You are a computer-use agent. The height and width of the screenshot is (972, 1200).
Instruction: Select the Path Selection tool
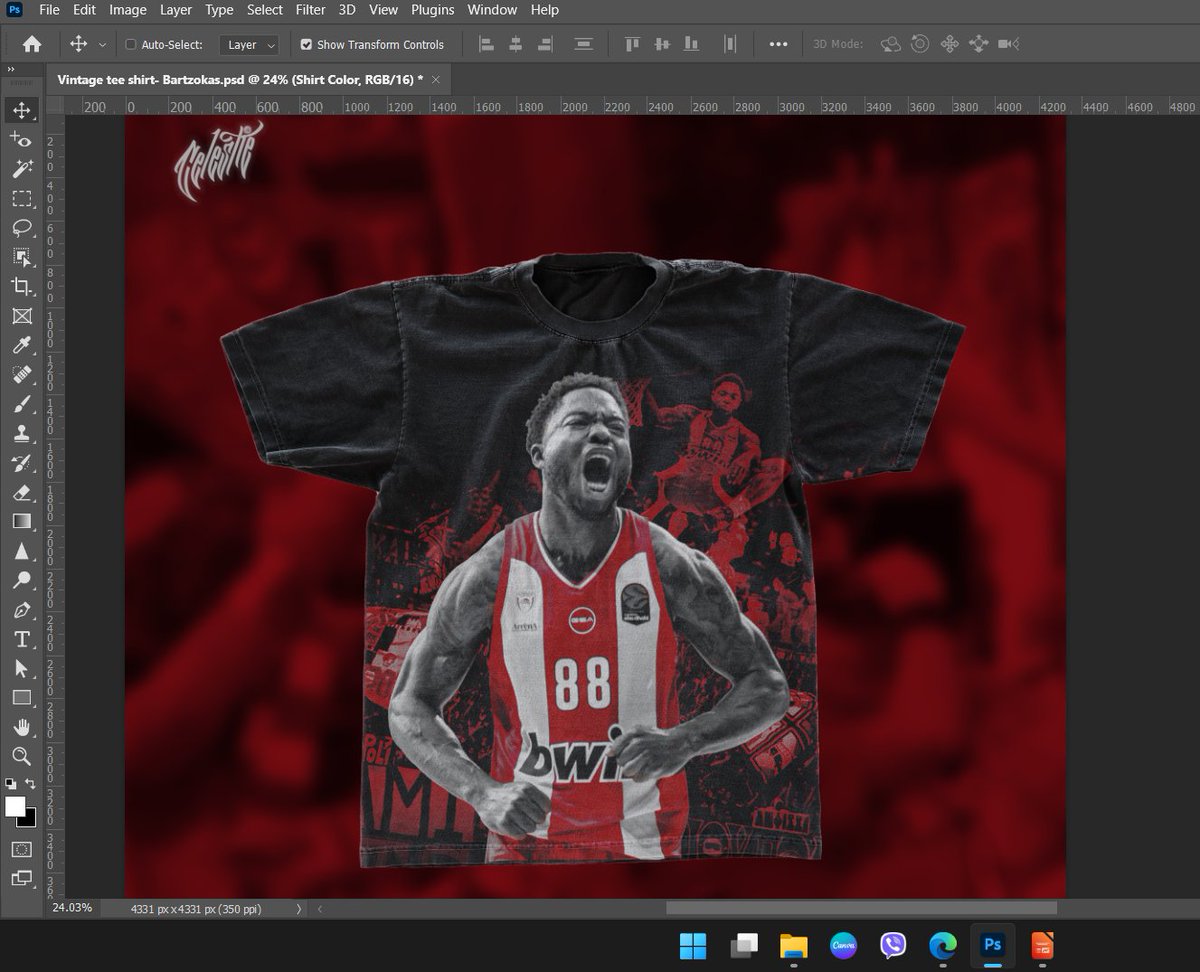[x=21, y=668]
